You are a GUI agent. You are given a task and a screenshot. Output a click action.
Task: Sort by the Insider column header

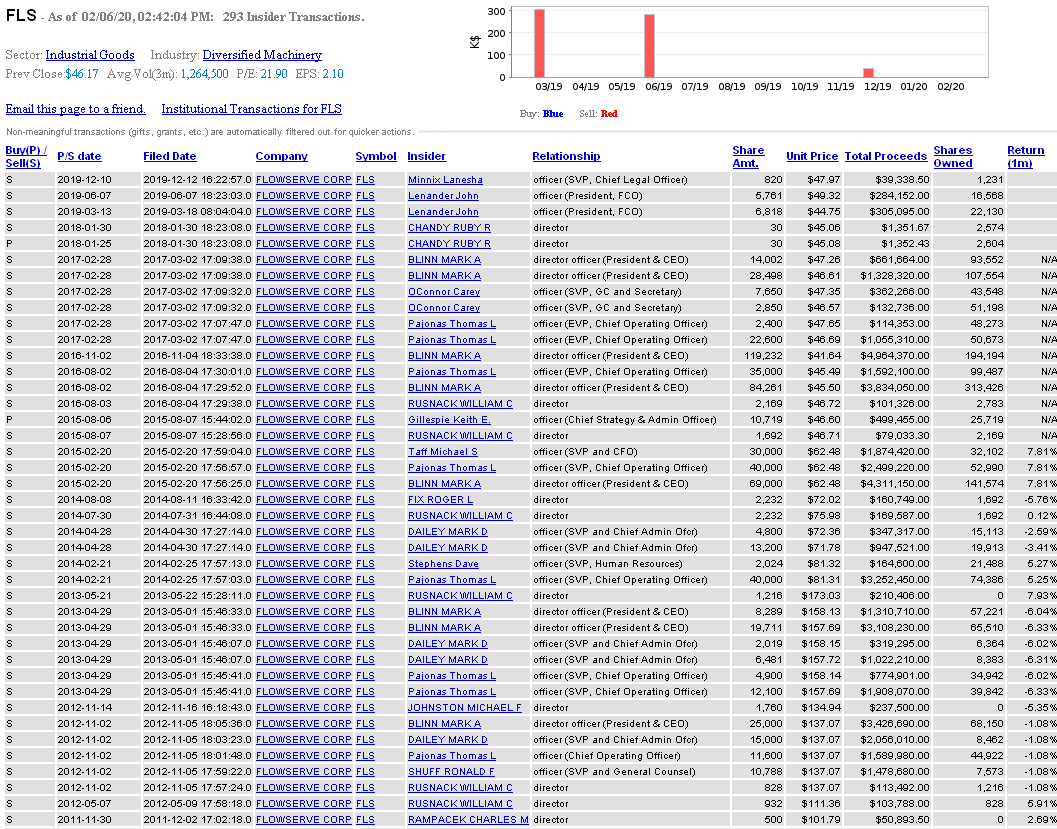427,156
